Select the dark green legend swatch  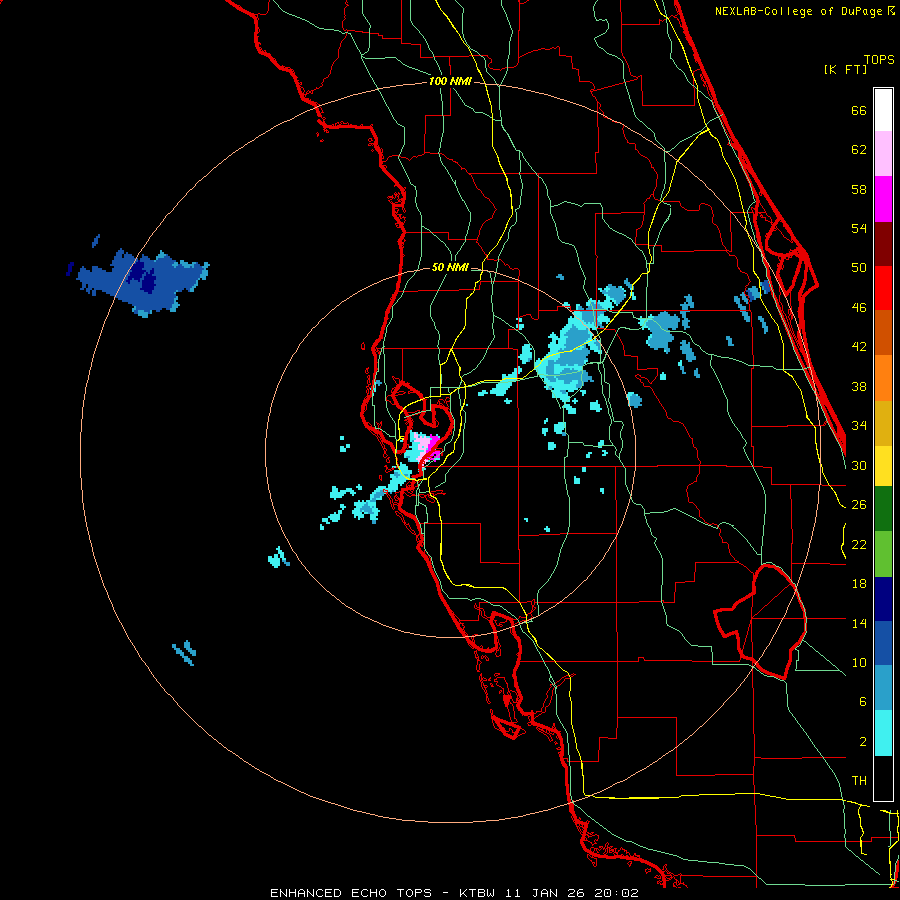pos(883,509)
